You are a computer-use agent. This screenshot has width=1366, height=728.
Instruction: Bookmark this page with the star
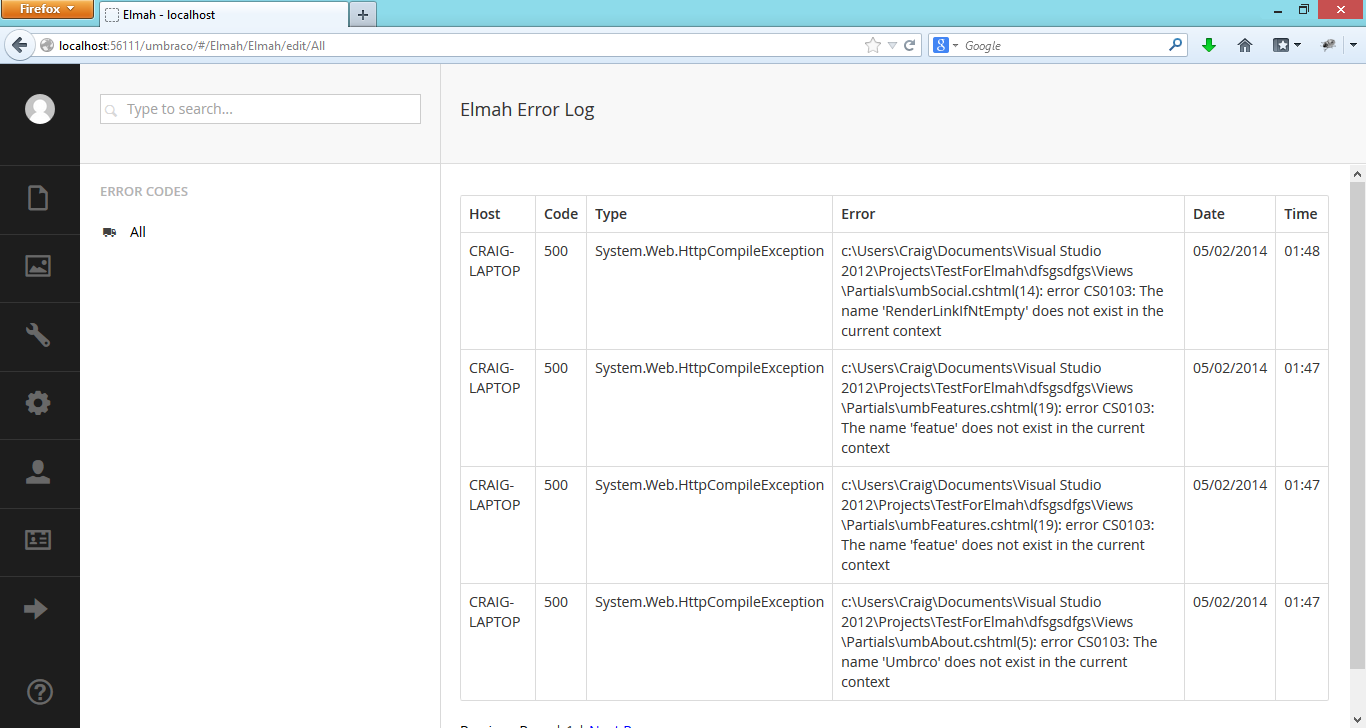point(872,45)
